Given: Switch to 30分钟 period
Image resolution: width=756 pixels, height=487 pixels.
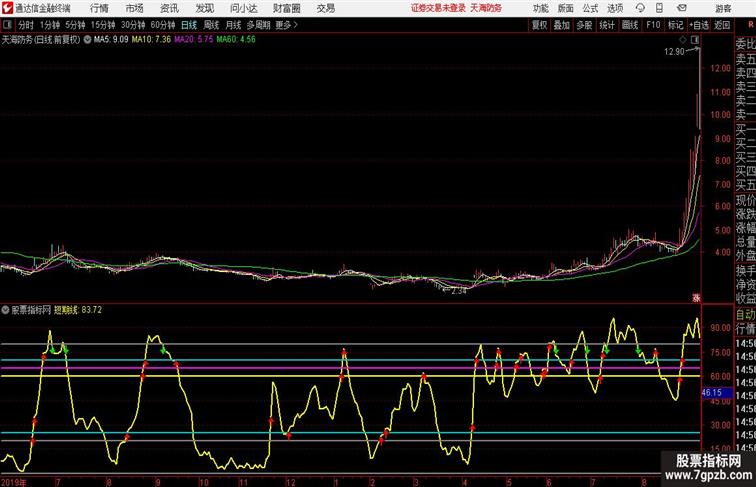Looking at the screenshot, I should [x=133, y=25].
